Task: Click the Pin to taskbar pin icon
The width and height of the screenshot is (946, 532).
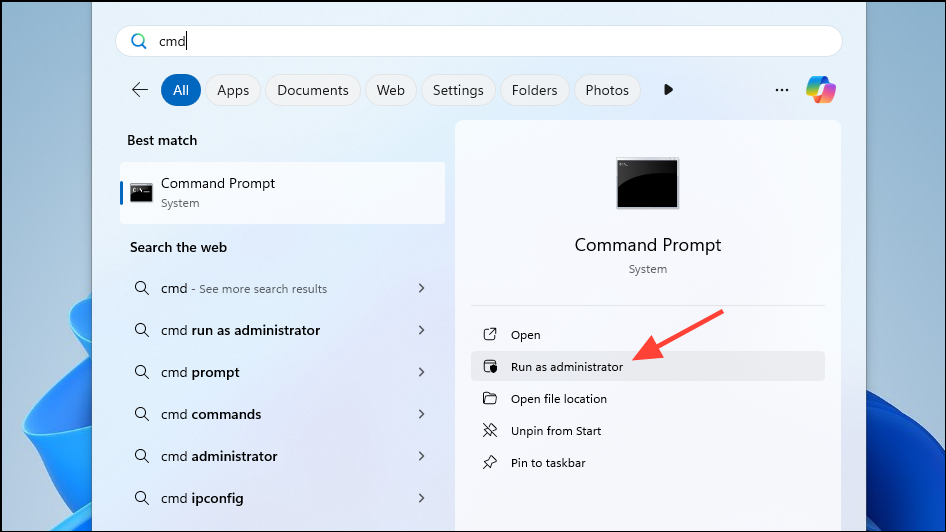Action: coord(490,462)
